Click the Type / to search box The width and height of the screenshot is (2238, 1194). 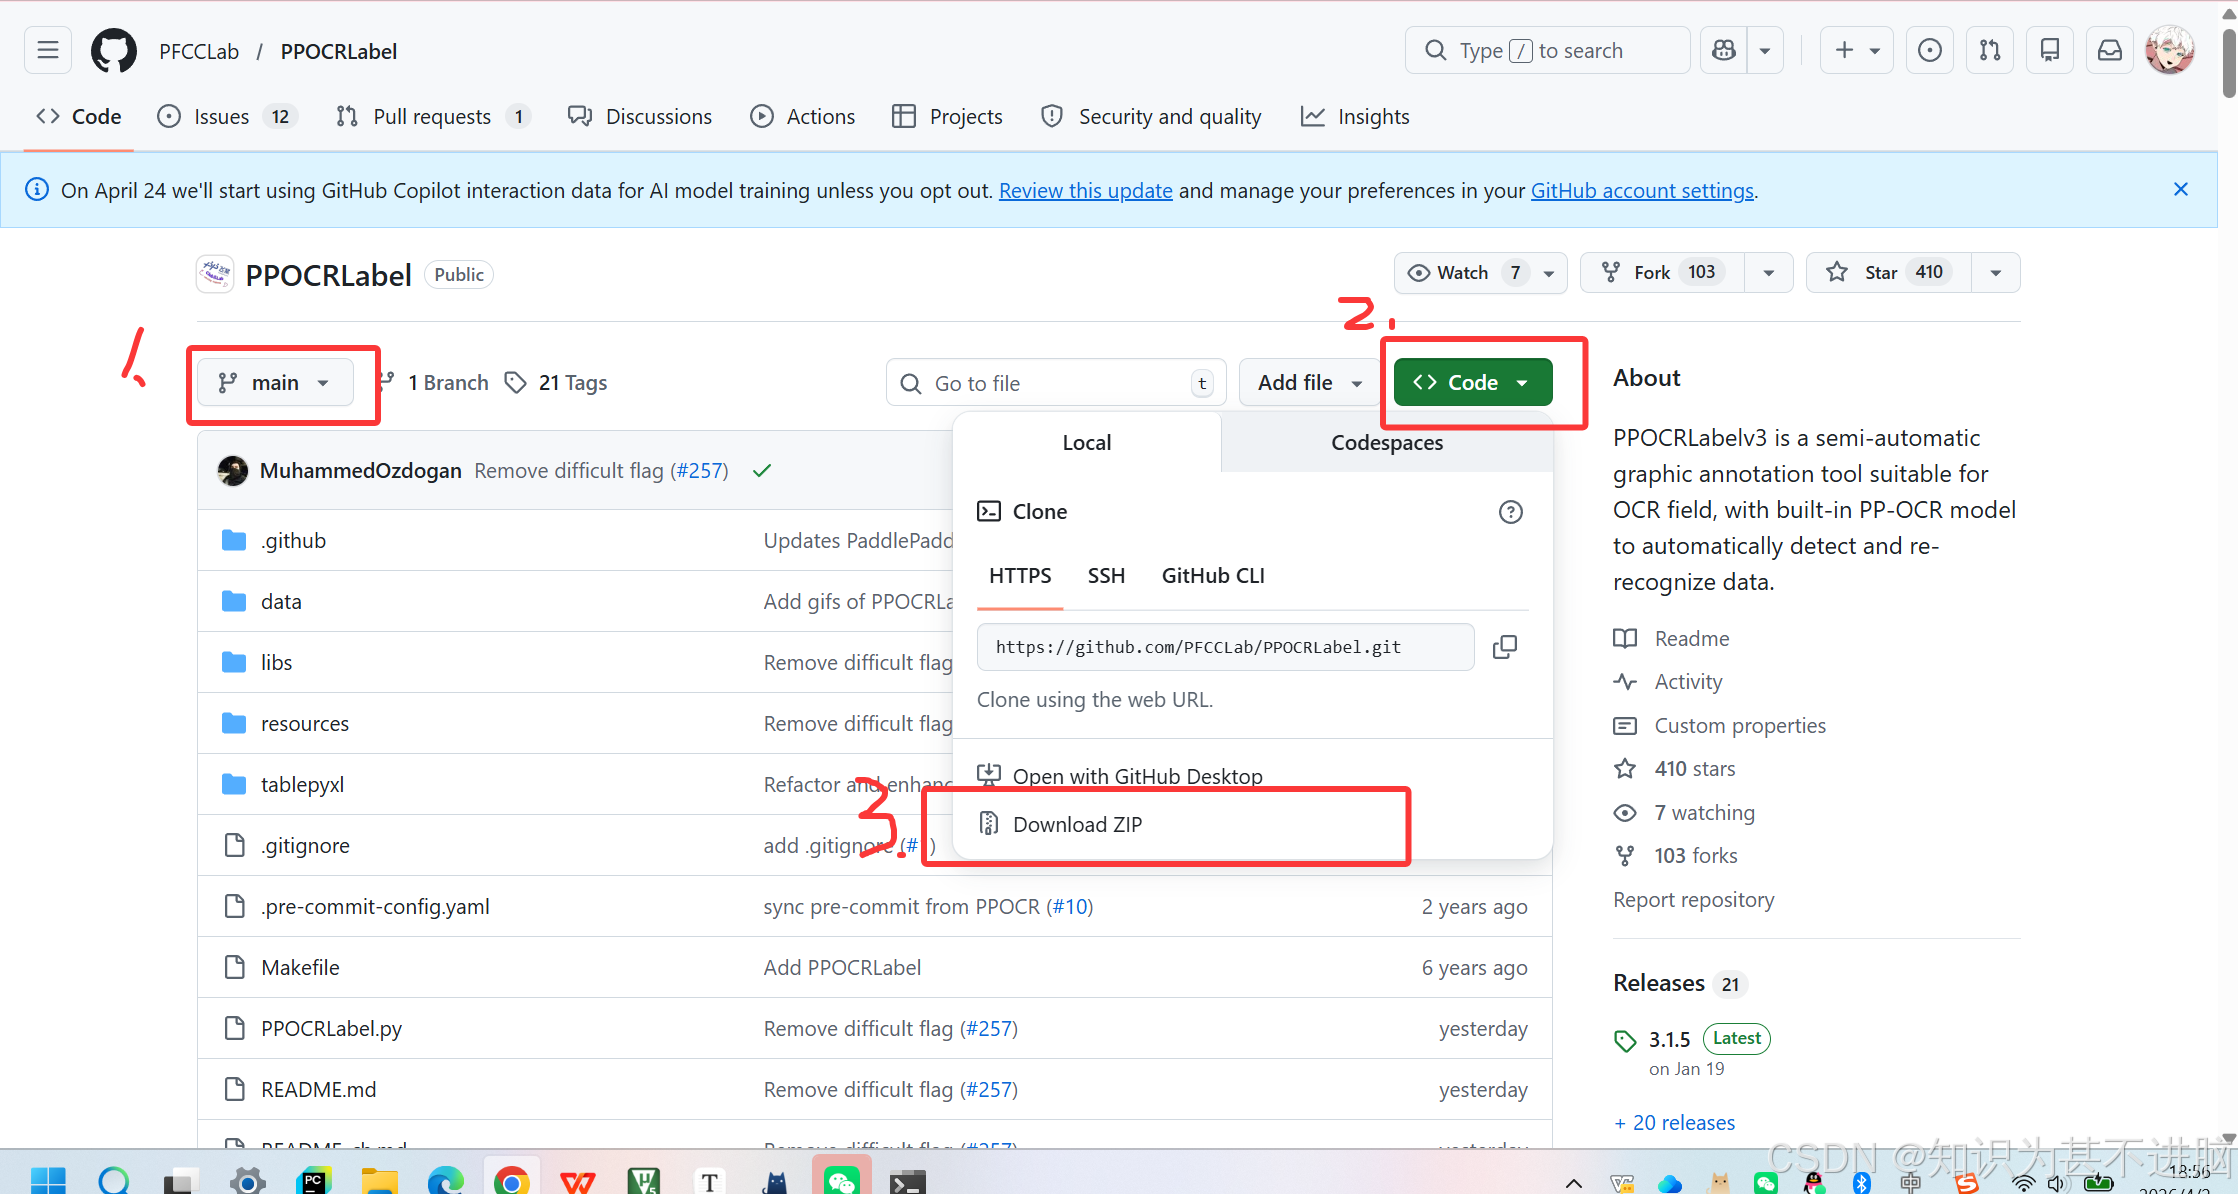pyautogui.click(x=1548, y=51)
